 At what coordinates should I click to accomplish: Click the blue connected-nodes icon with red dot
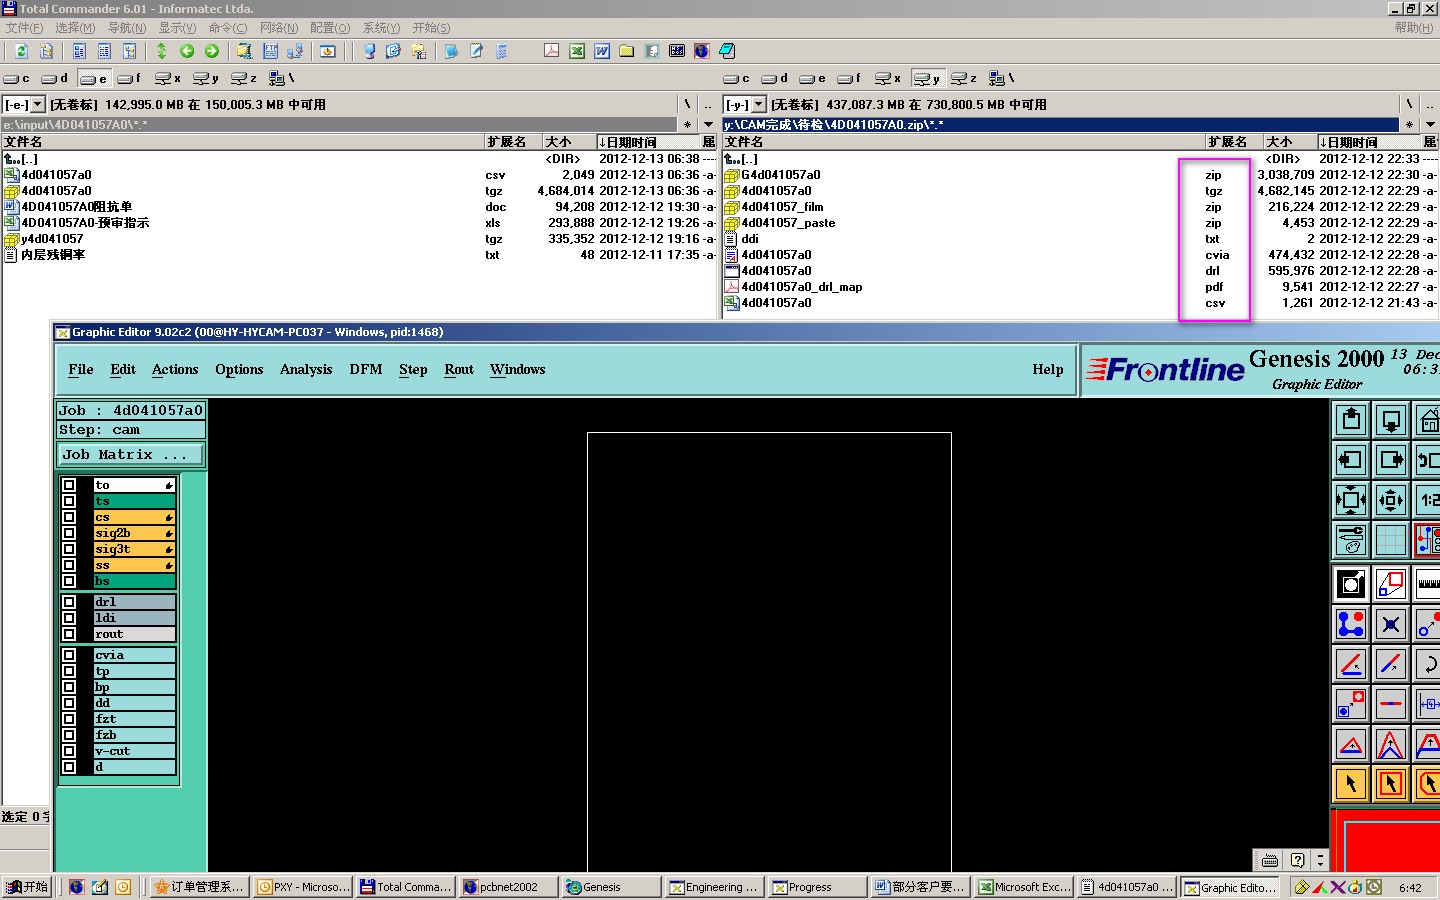(x=1351, y=624)
